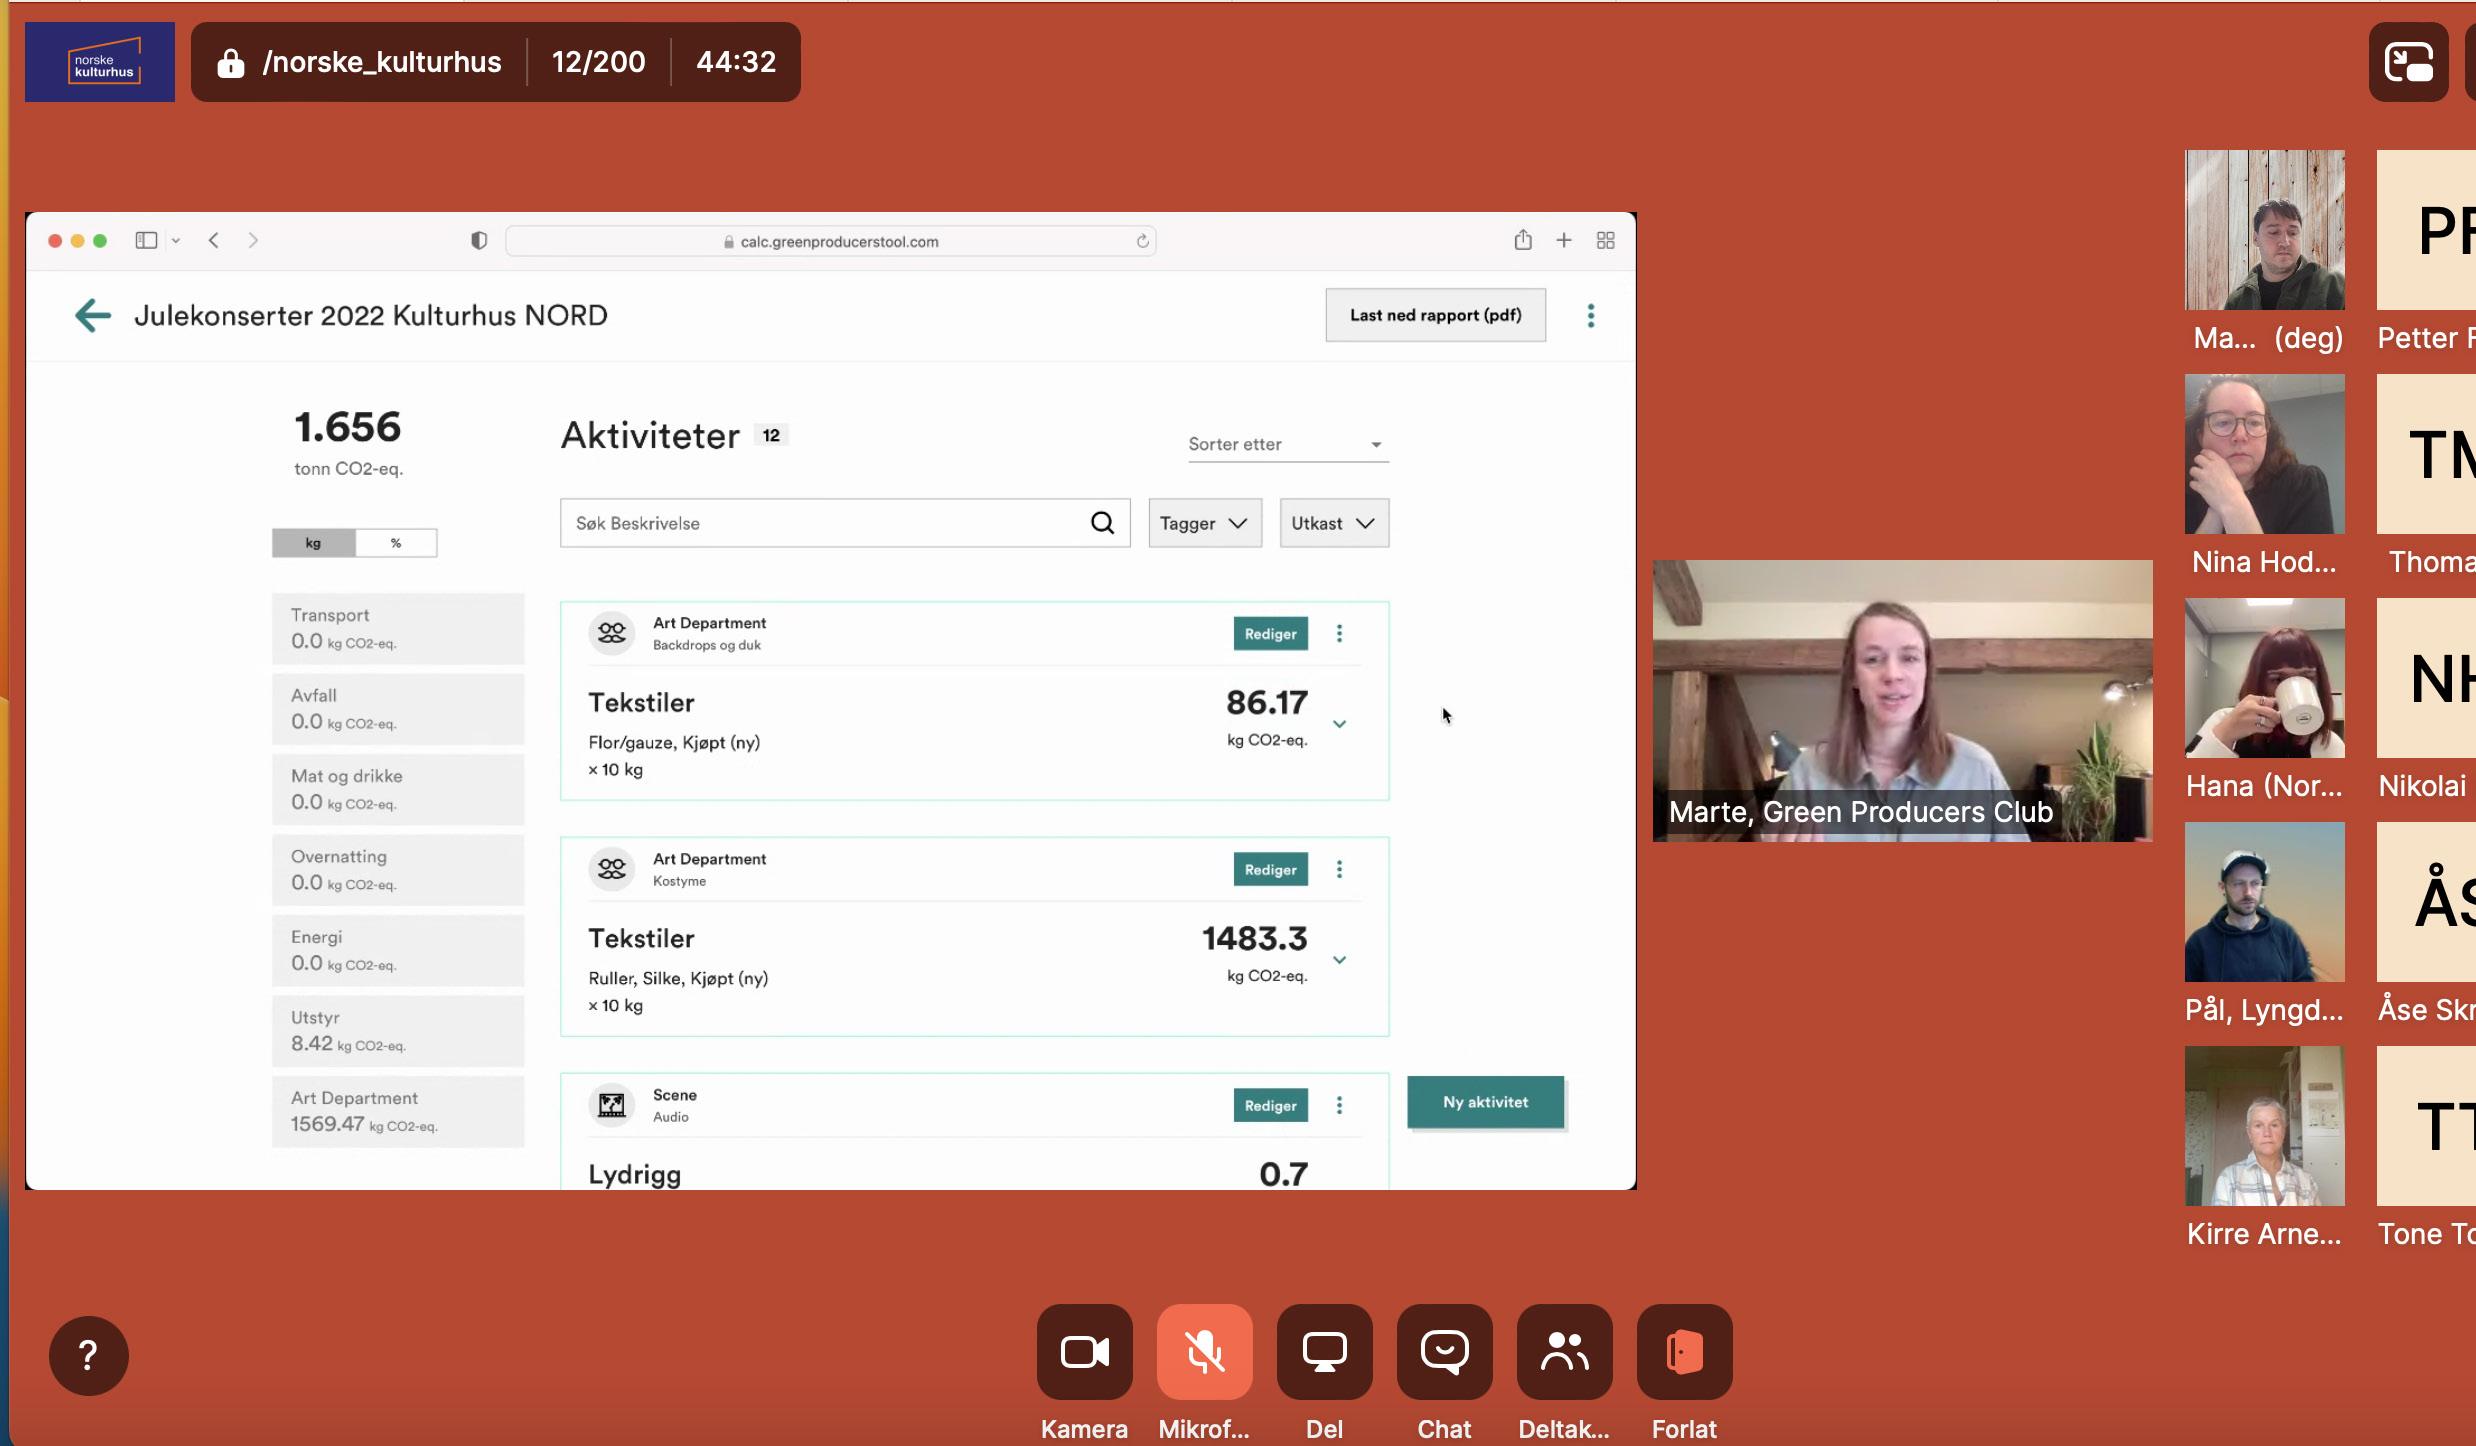Click the Del screen share icon
The height and width of the screenshot is (1446, 2476).
tap(1324, 1352)
